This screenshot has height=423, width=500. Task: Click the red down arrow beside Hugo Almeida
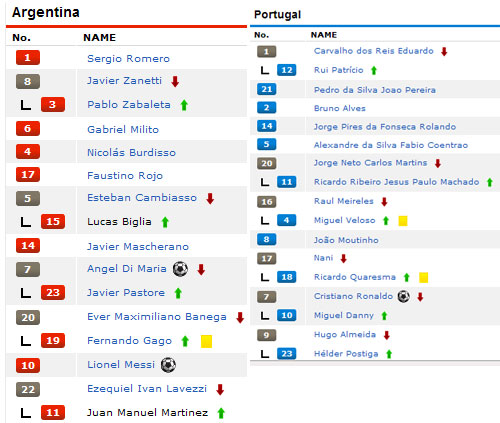click(387, 335)
